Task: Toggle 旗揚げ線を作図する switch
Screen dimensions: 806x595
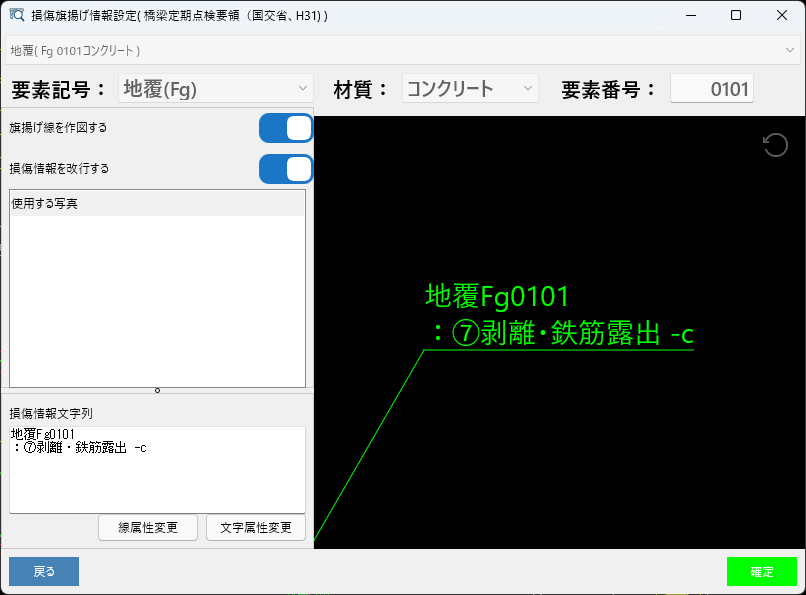Action: tap(286, 128)
